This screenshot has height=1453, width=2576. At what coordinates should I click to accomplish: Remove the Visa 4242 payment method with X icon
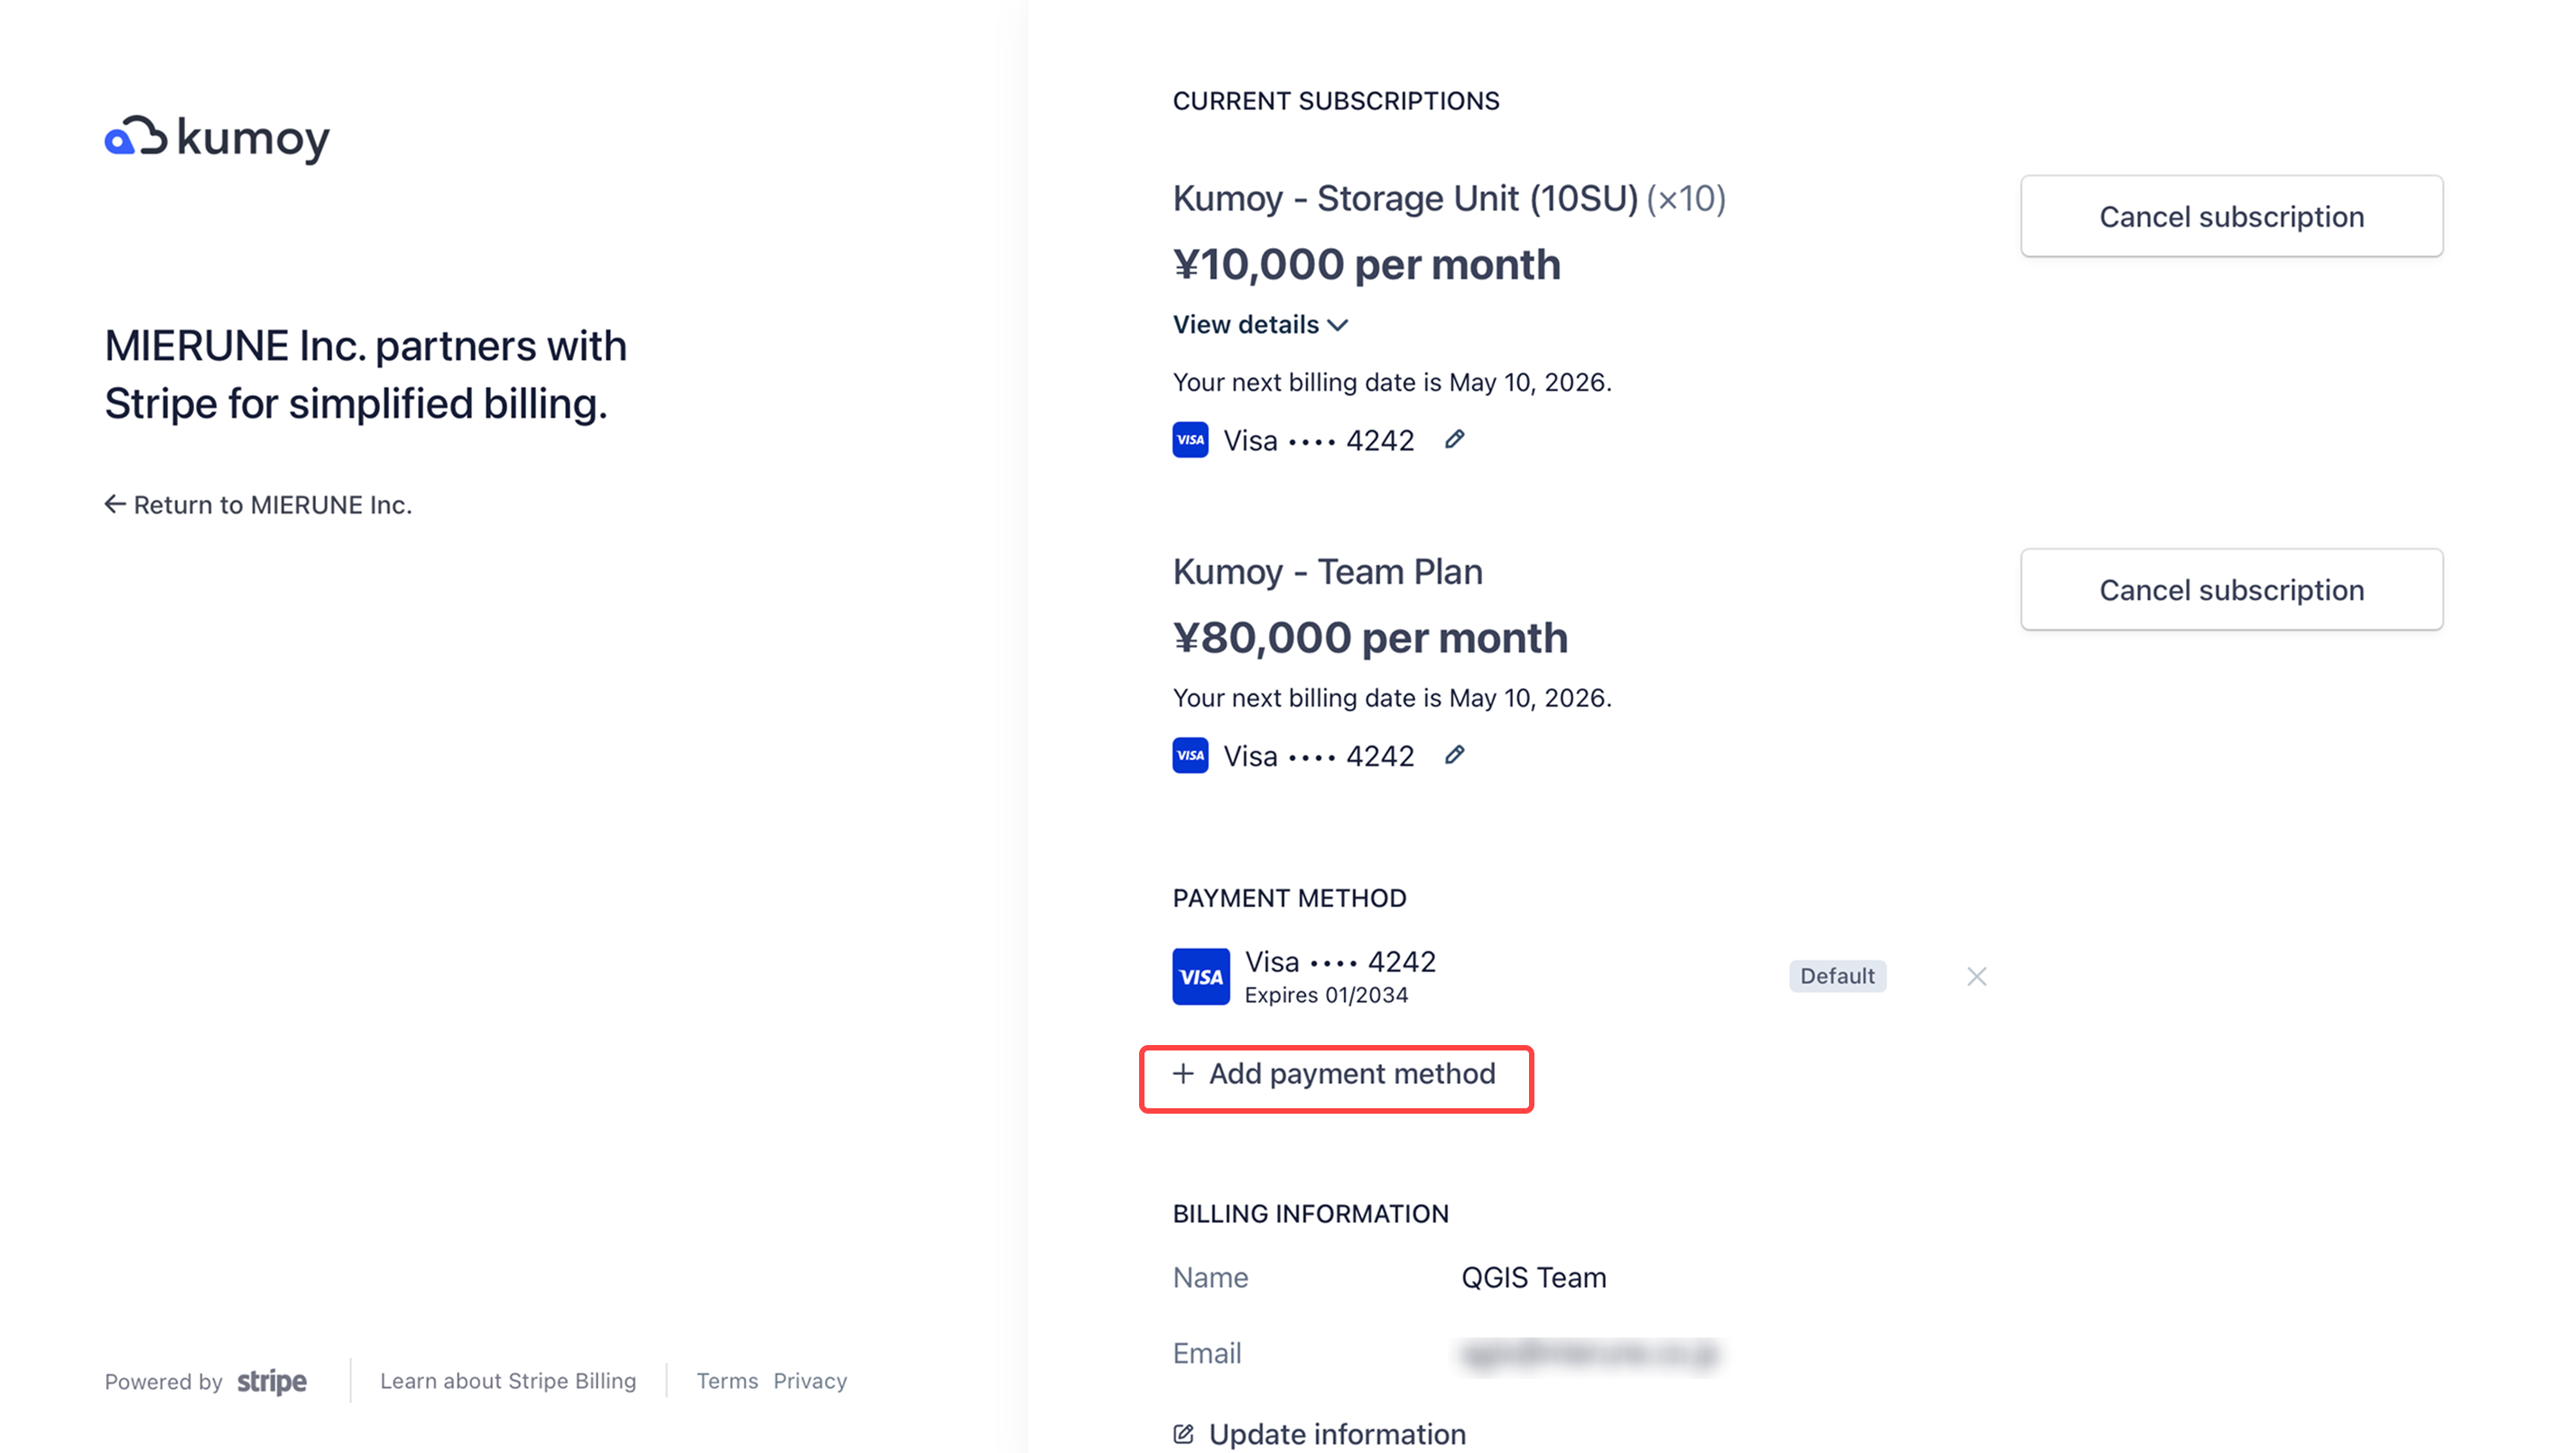[1977, 976]
